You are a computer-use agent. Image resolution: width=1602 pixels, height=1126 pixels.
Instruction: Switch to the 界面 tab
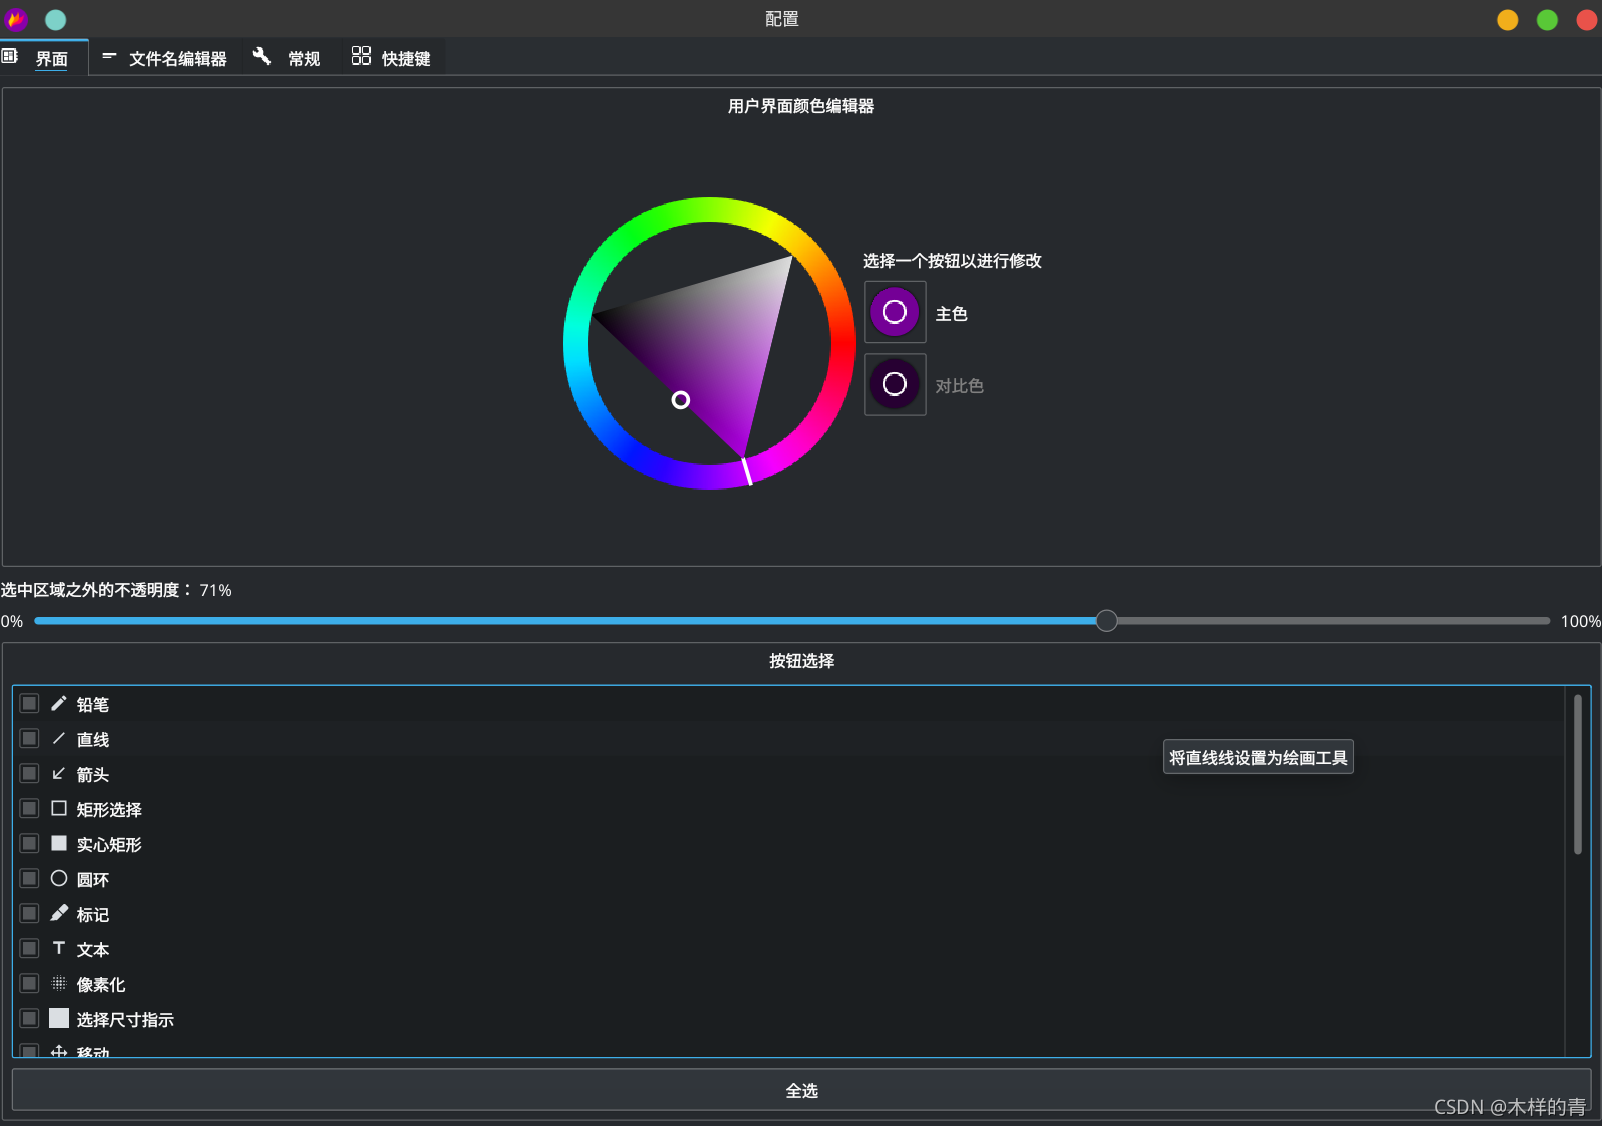[x=44, y=58]
